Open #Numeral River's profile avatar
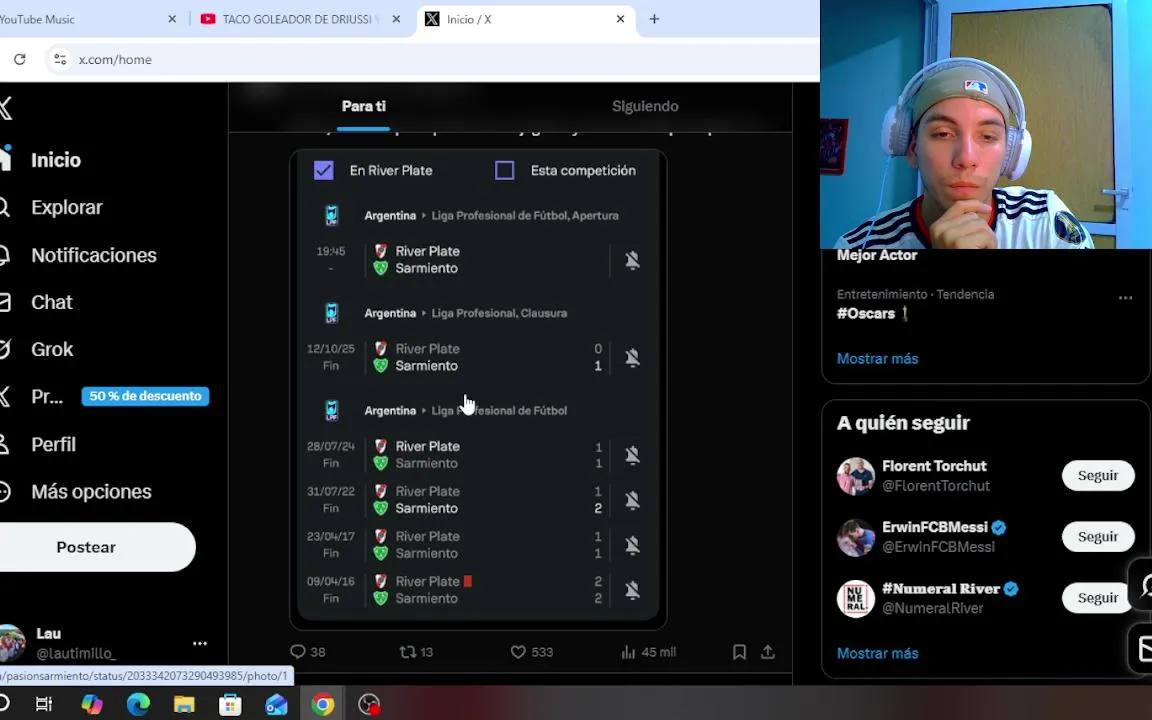 pos(855,598)
